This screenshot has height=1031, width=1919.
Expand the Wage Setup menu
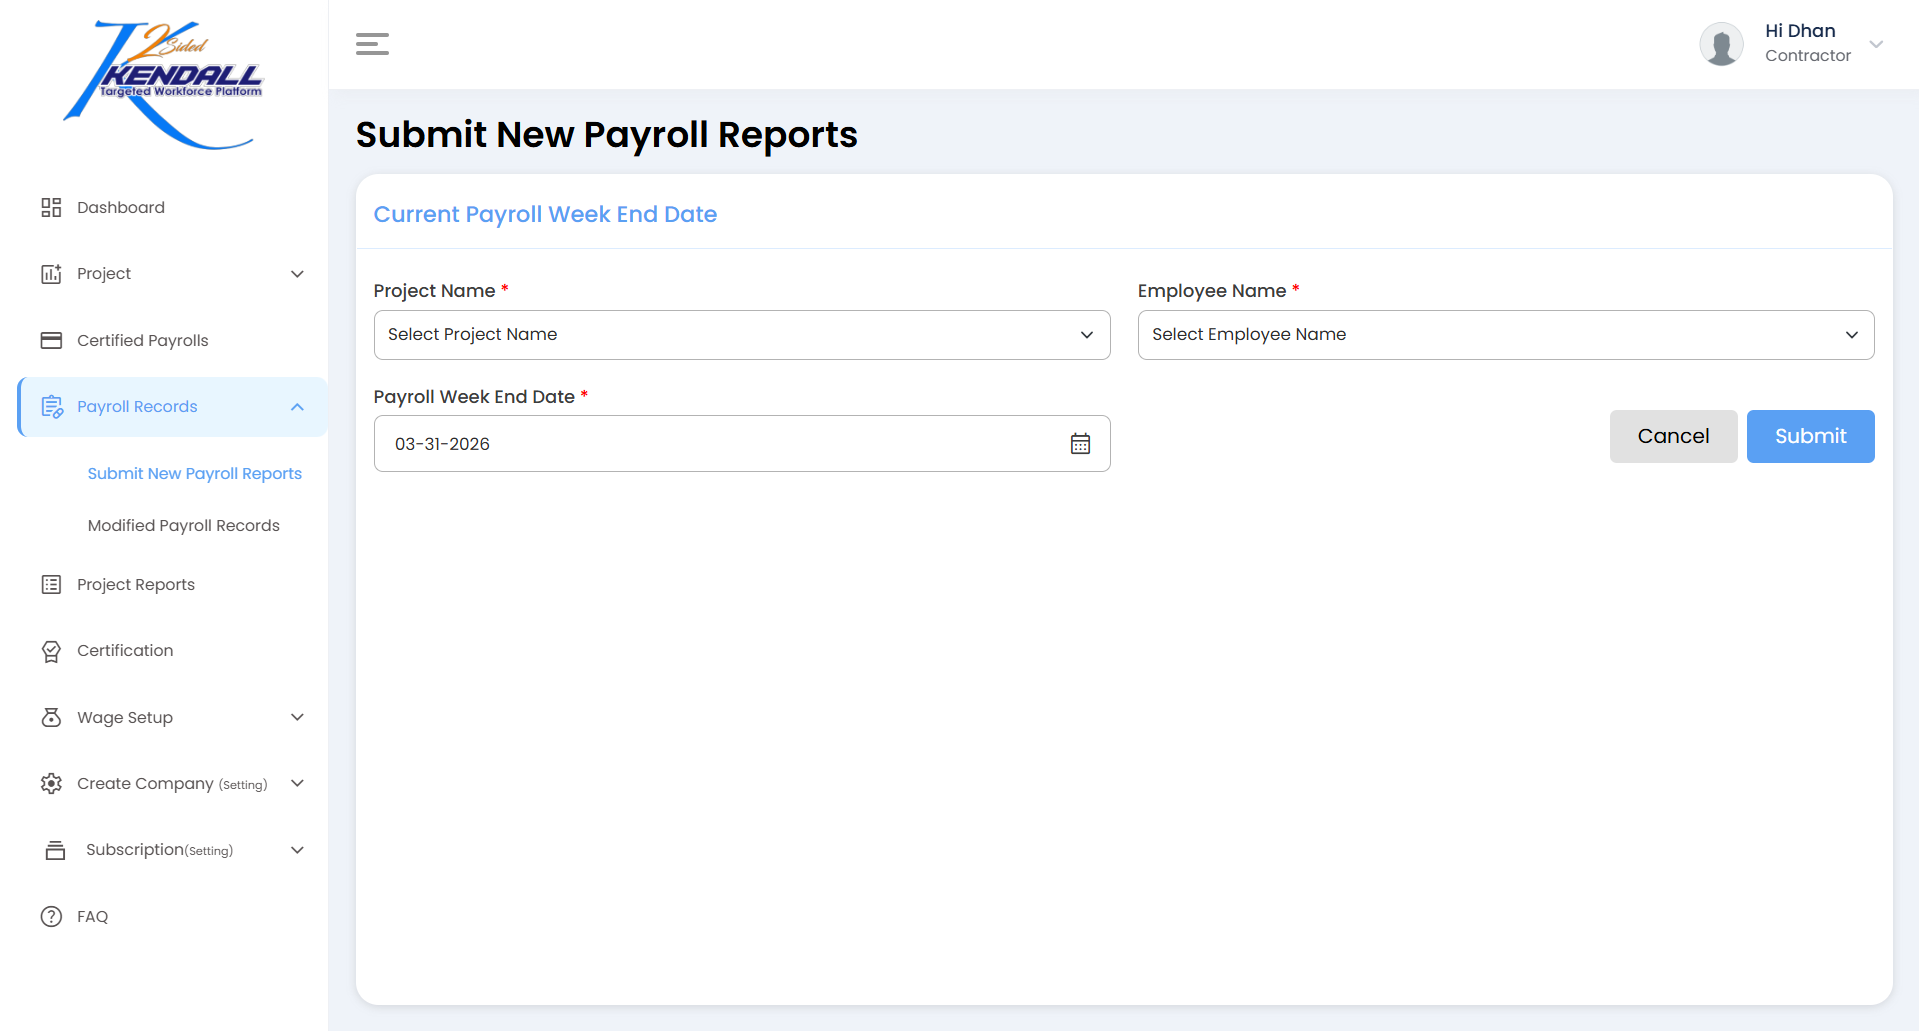click(x=297, y=717)
